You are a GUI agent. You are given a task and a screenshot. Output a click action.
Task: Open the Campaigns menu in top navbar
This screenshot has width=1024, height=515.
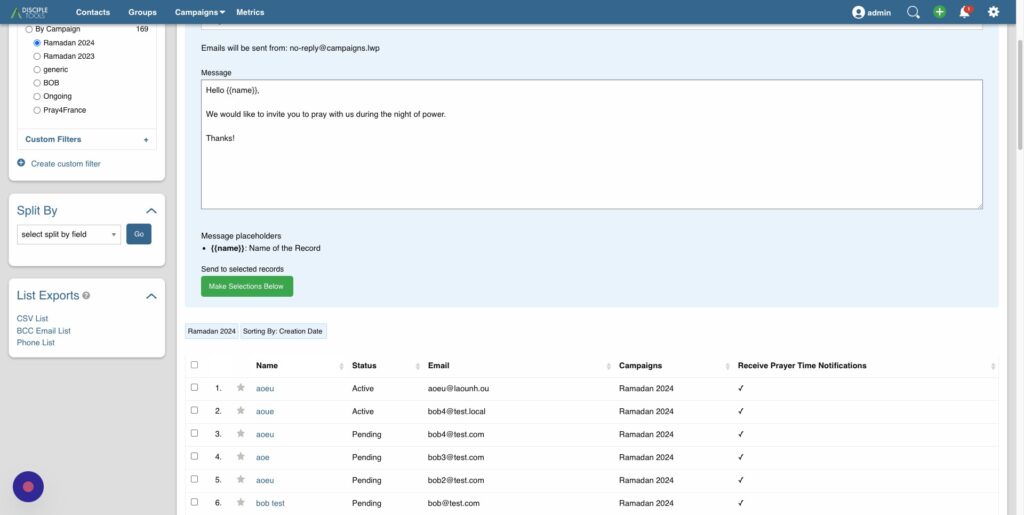click(199, 12)
